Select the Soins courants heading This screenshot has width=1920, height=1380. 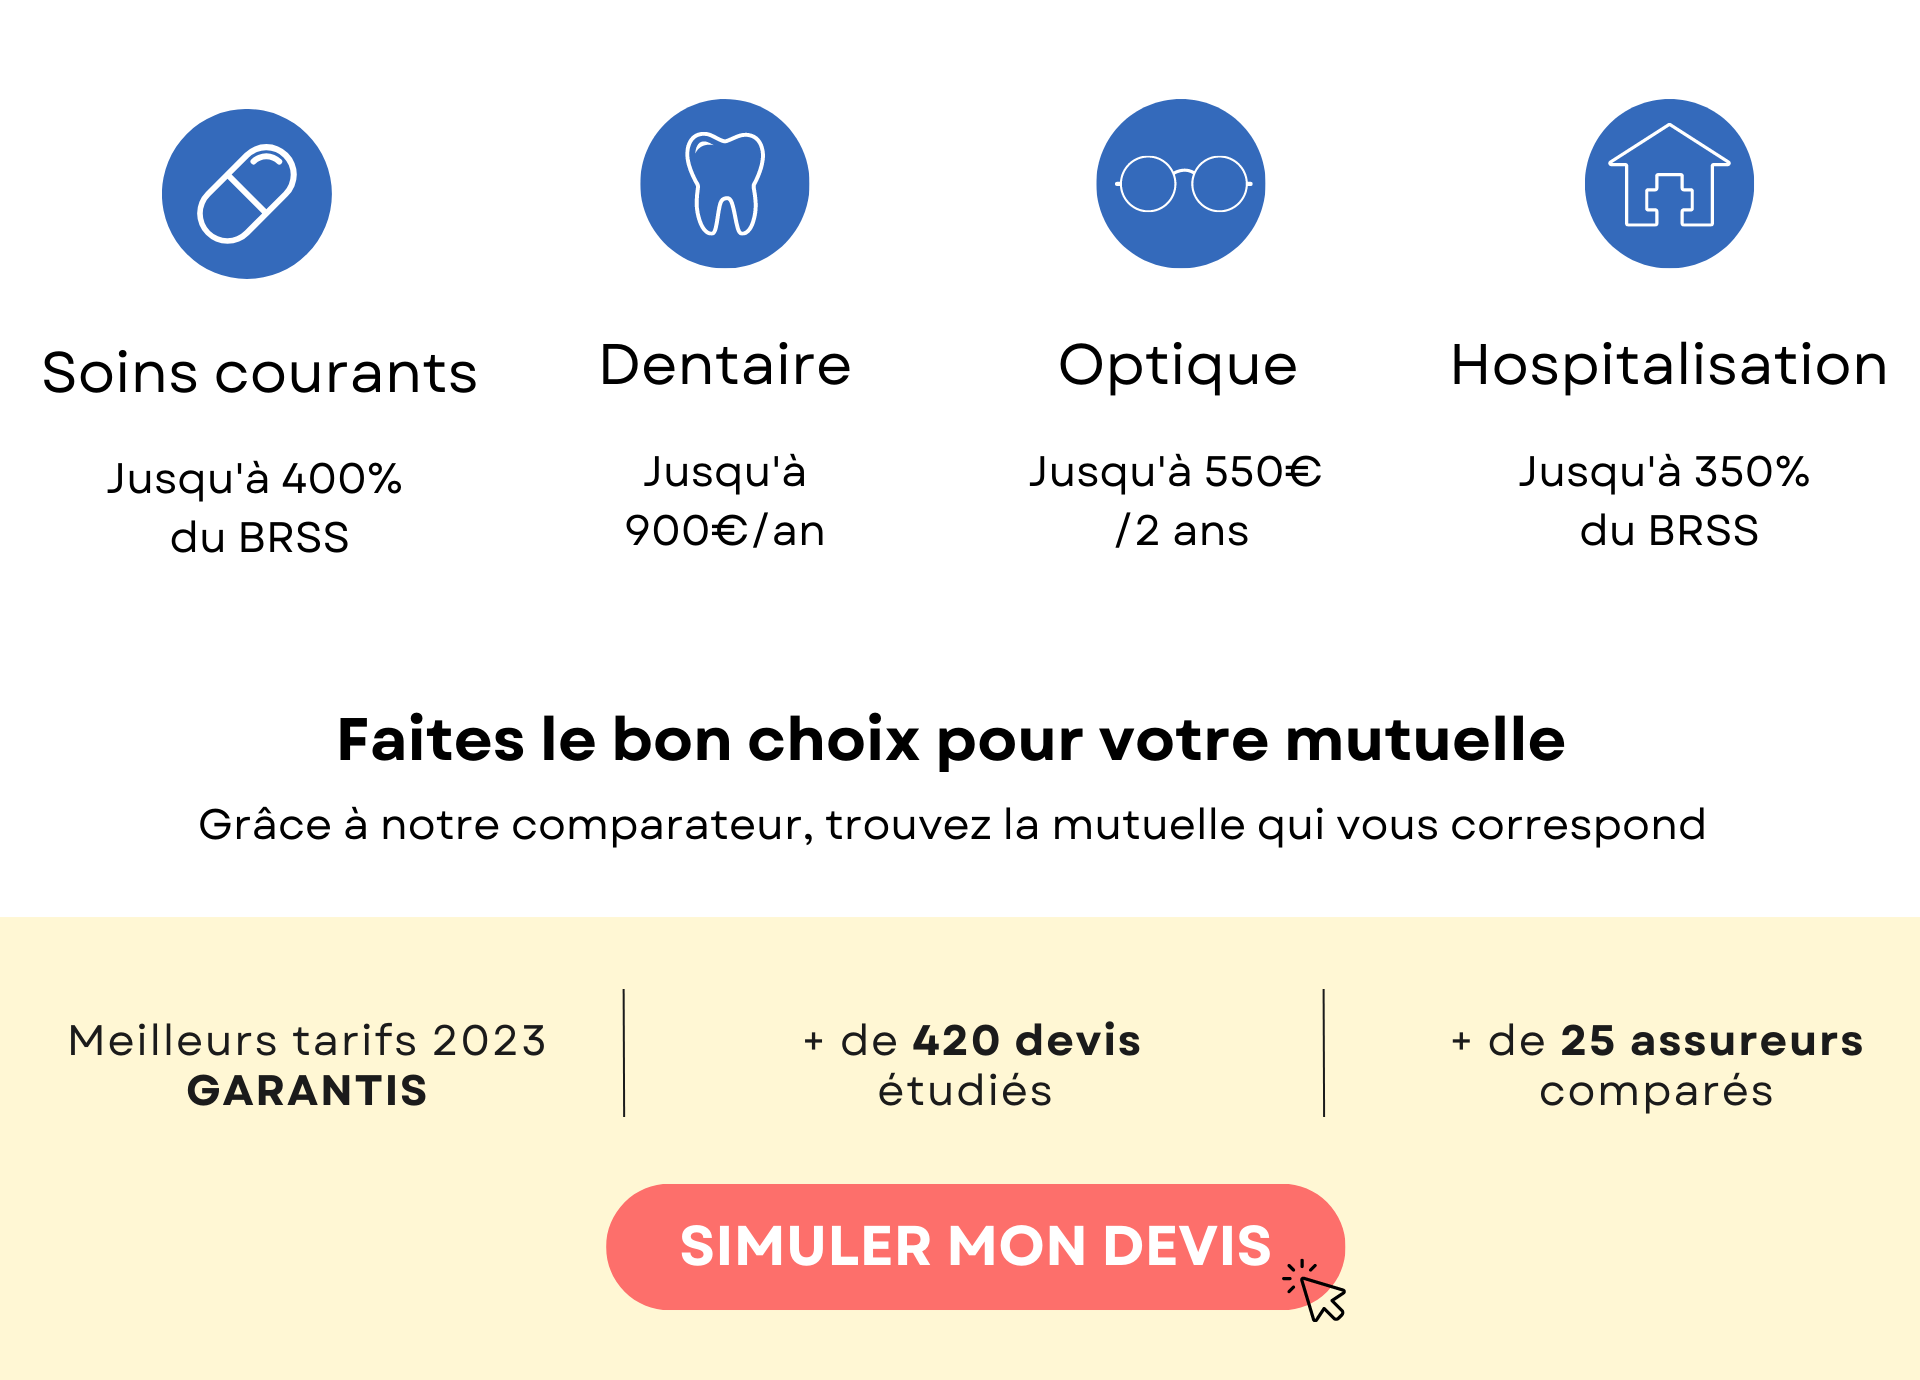[x=260, y=373]
